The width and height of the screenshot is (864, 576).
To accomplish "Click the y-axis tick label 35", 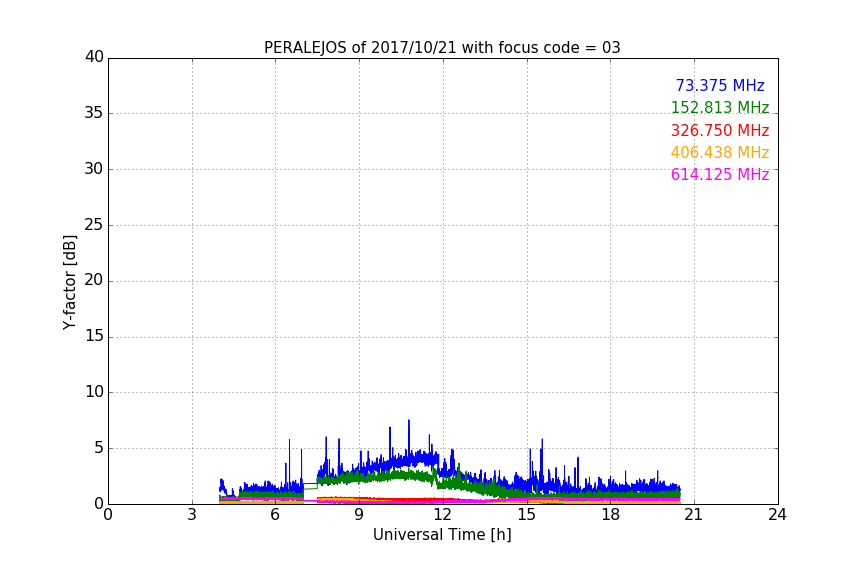I will [x=94, y=113].
